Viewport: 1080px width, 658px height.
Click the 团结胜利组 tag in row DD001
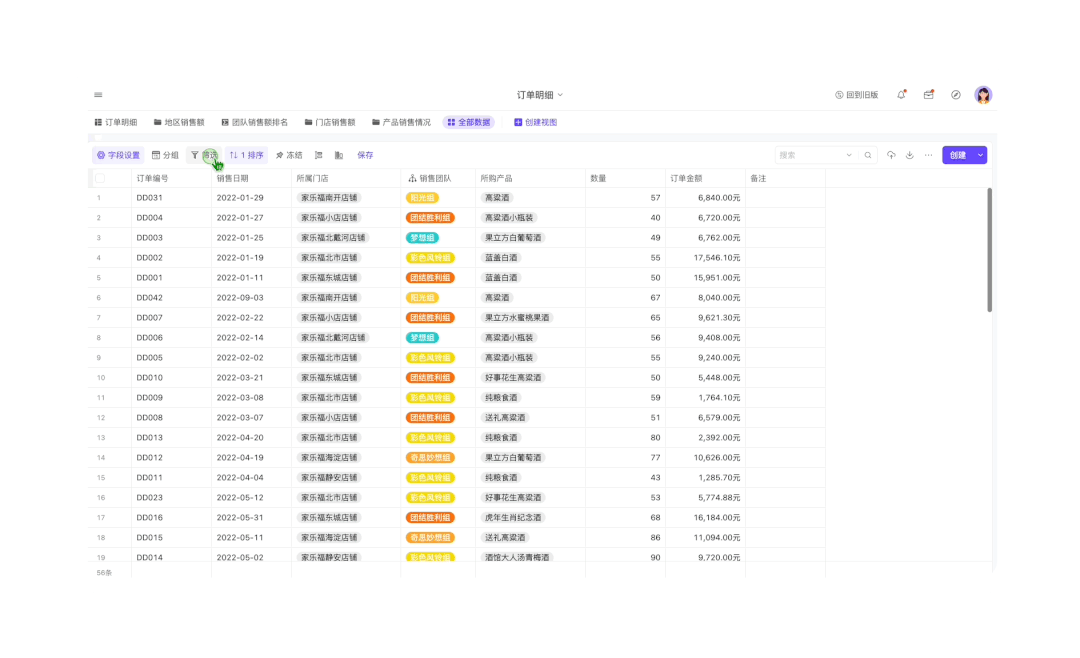pyautogui.click(x=430, y=278)
